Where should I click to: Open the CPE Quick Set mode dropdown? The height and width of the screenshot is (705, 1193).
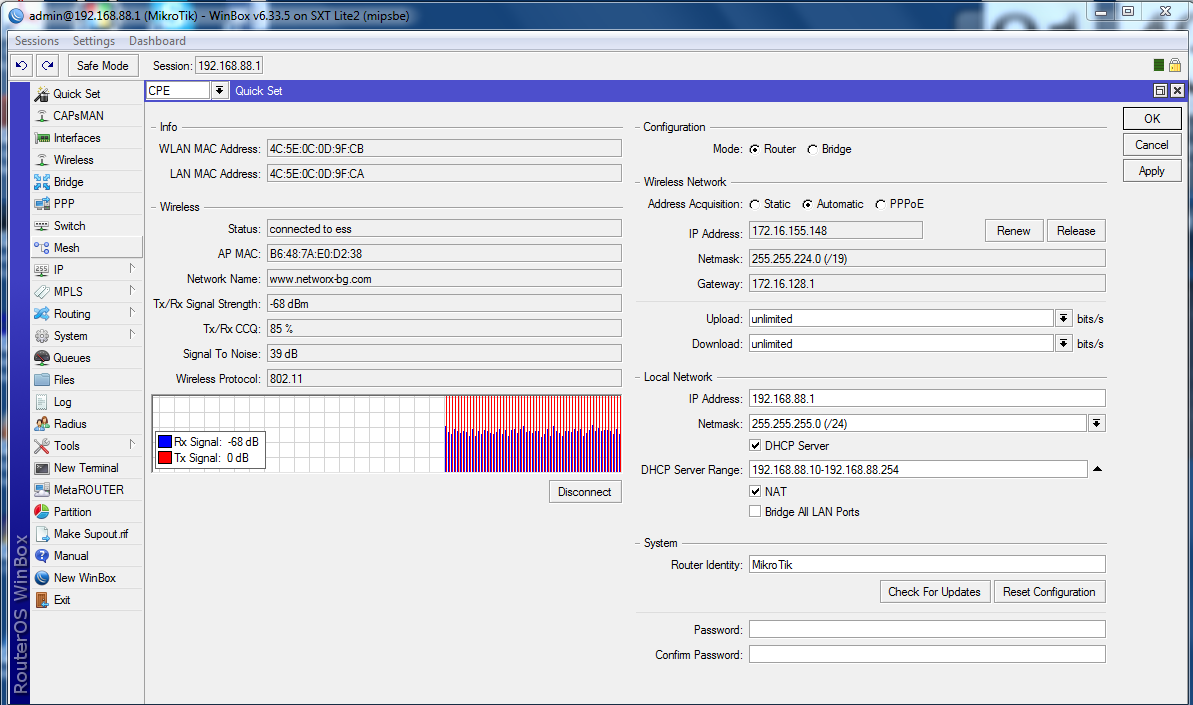click(x=219, y=91)
